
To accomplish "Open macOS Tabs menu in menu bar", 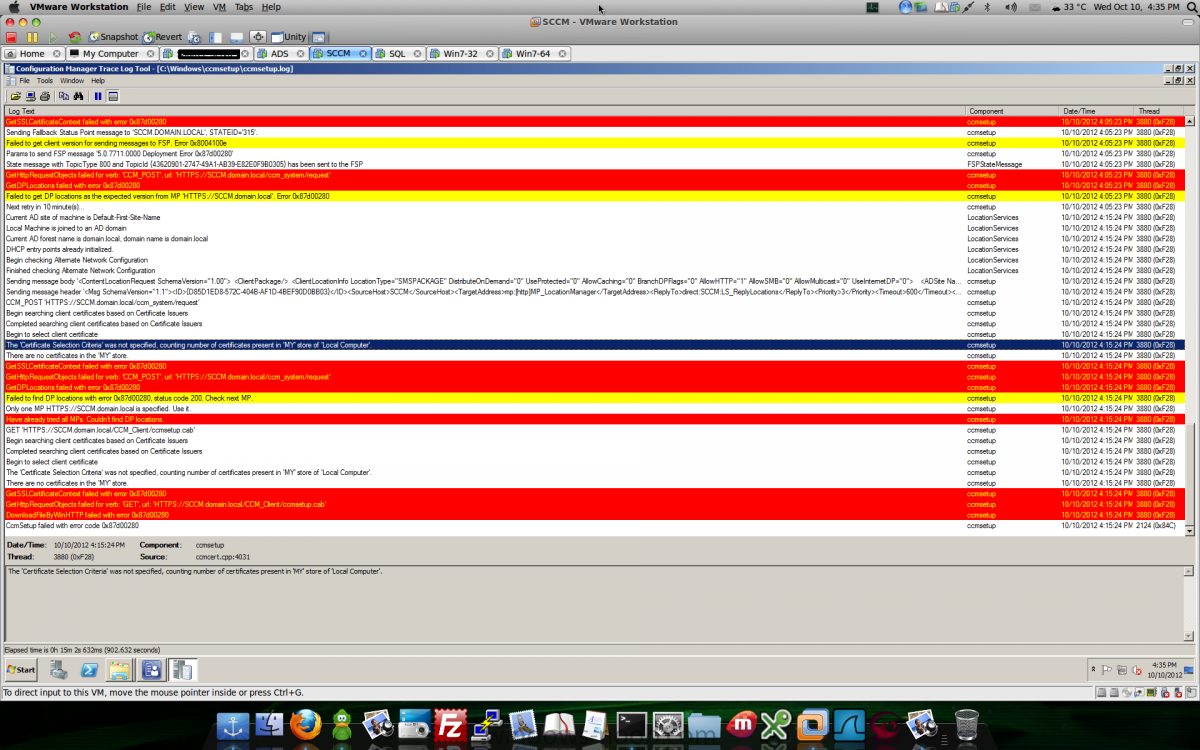I will pos(244,7).
